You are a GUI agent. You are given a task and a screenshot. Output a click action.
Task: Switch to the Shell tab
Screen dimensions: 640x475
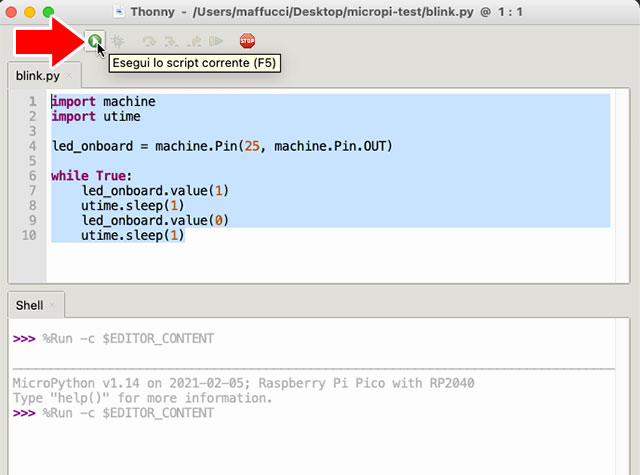29,305
